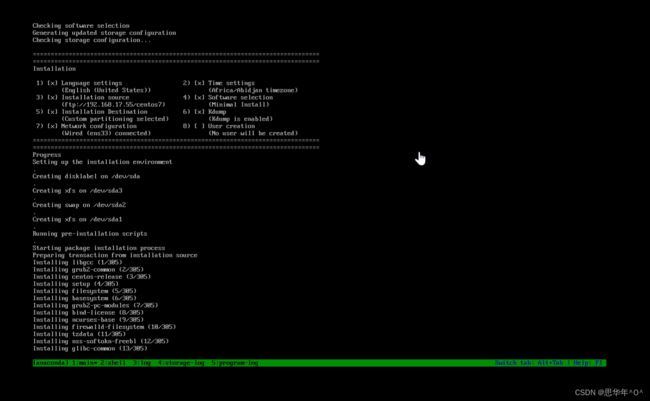650x401 pixels.
Task: Click the 'Progress' heading
Action: point(47,155)
